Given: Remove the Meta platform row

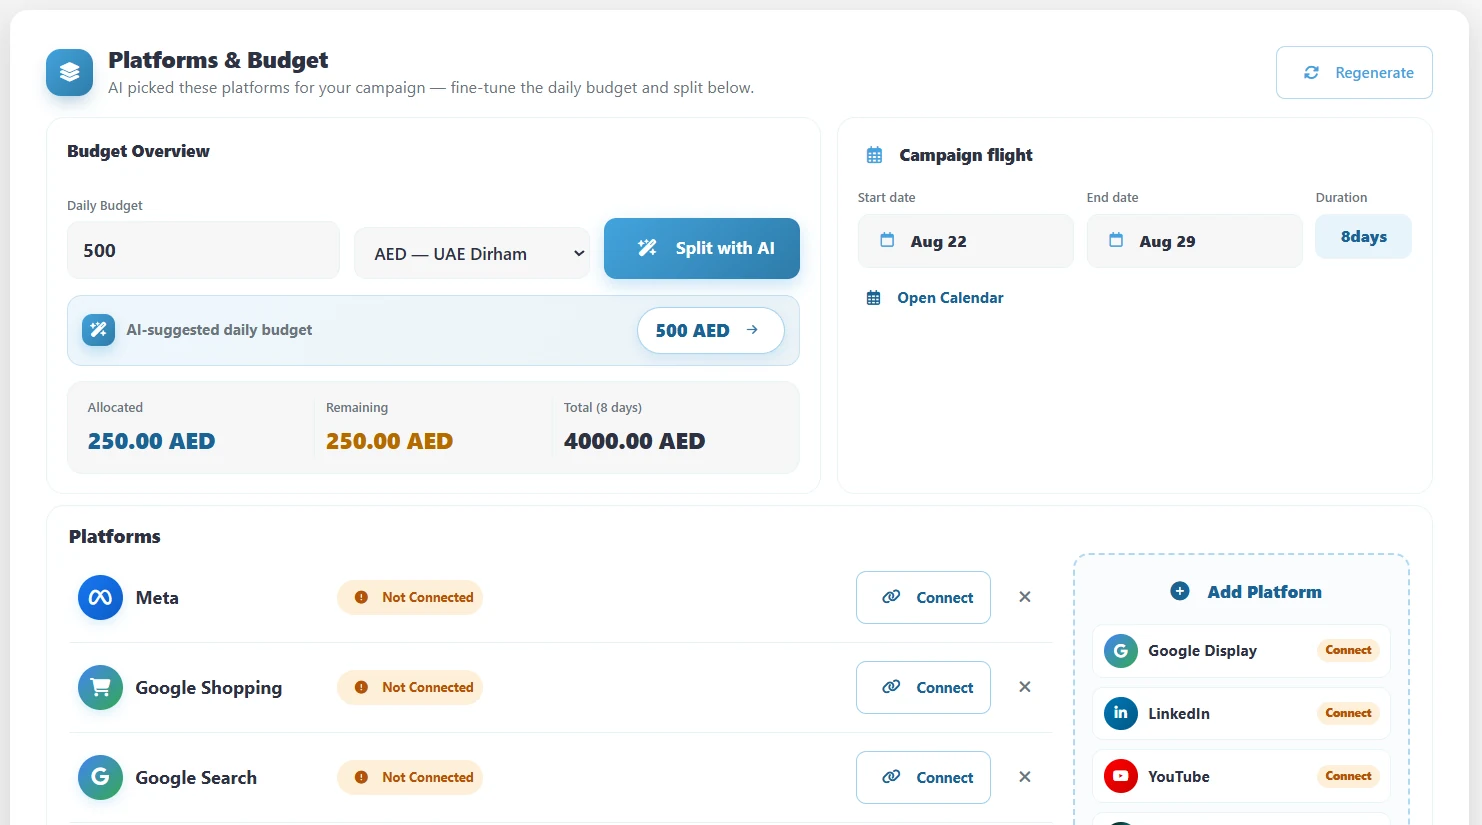Looking at the screenshot, I should (x=1025, y=597).
